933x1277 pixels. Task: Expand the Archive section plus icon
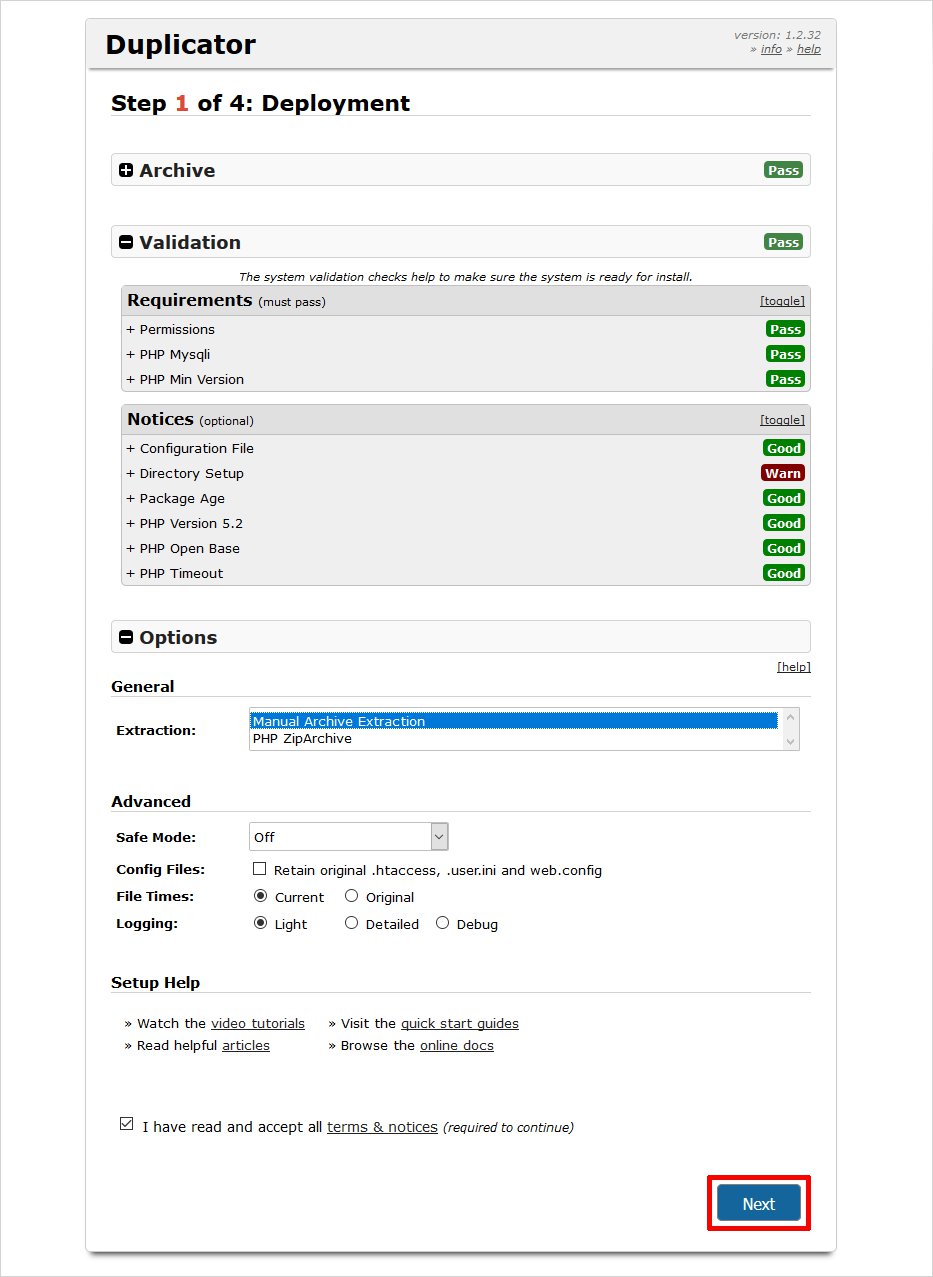[x=126, y=171]
